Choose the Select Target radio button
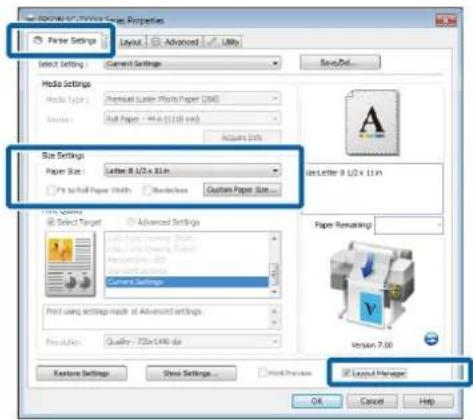The image size is (473, 420). pos(51,222)
